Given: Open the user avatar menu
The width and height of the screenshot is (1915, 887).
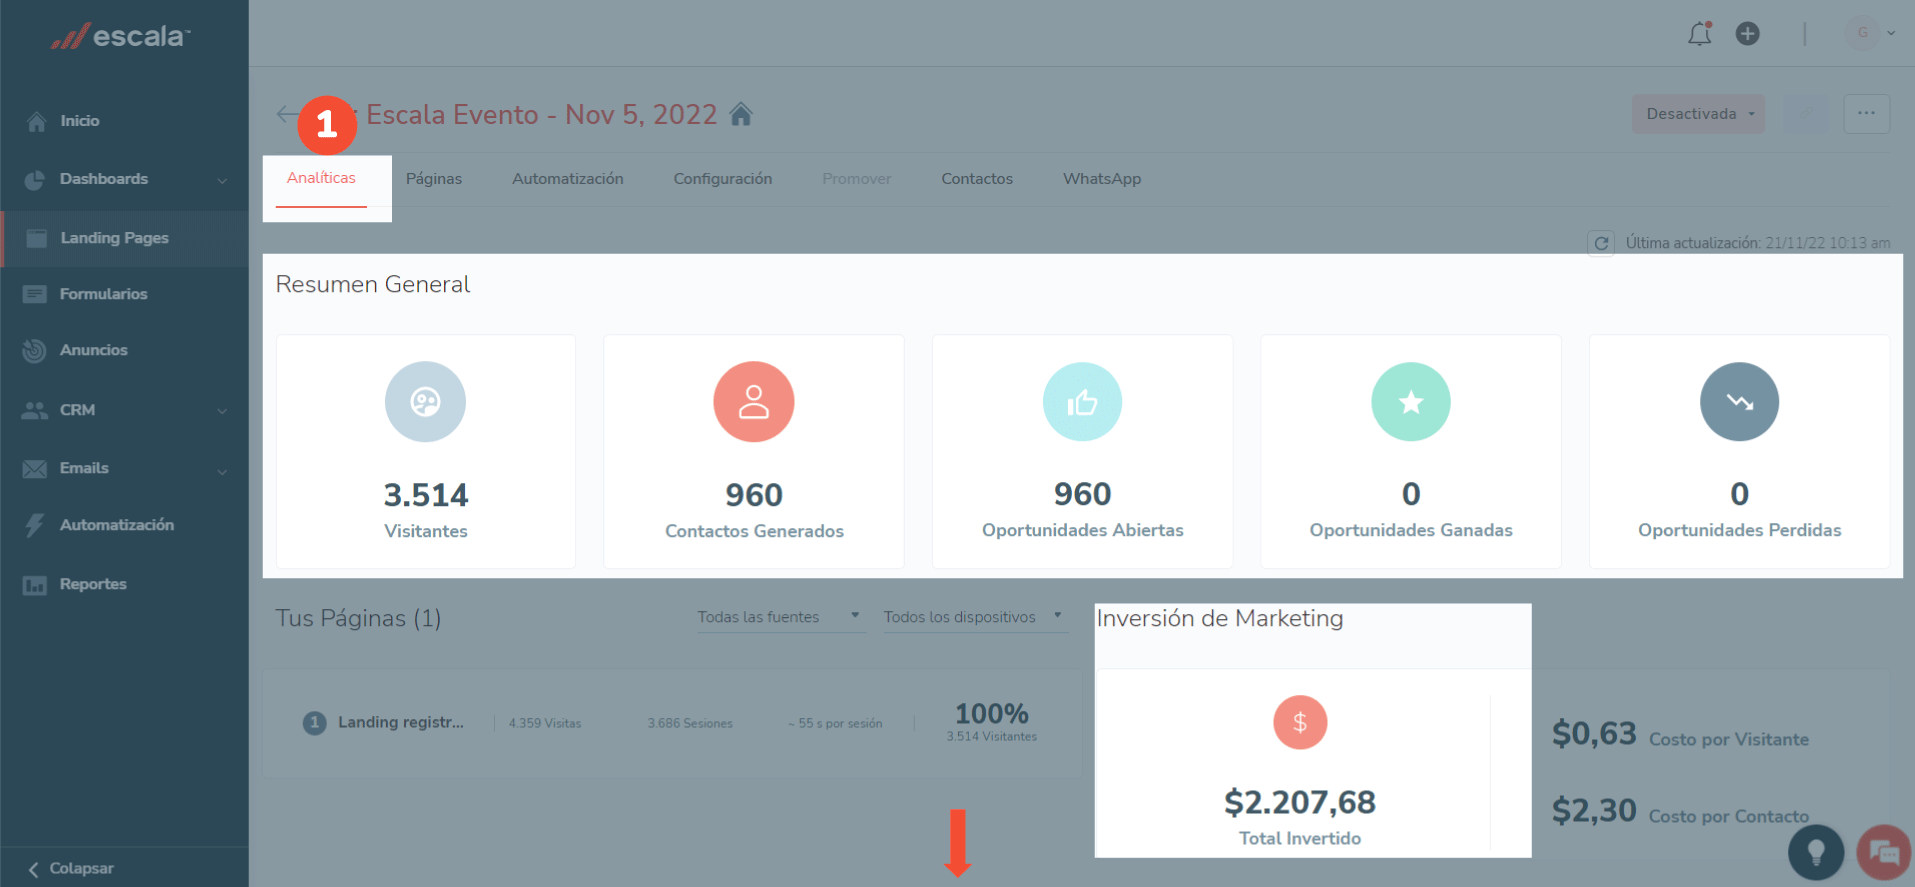Looking at the screenshot, I should tap(1870, 33).
